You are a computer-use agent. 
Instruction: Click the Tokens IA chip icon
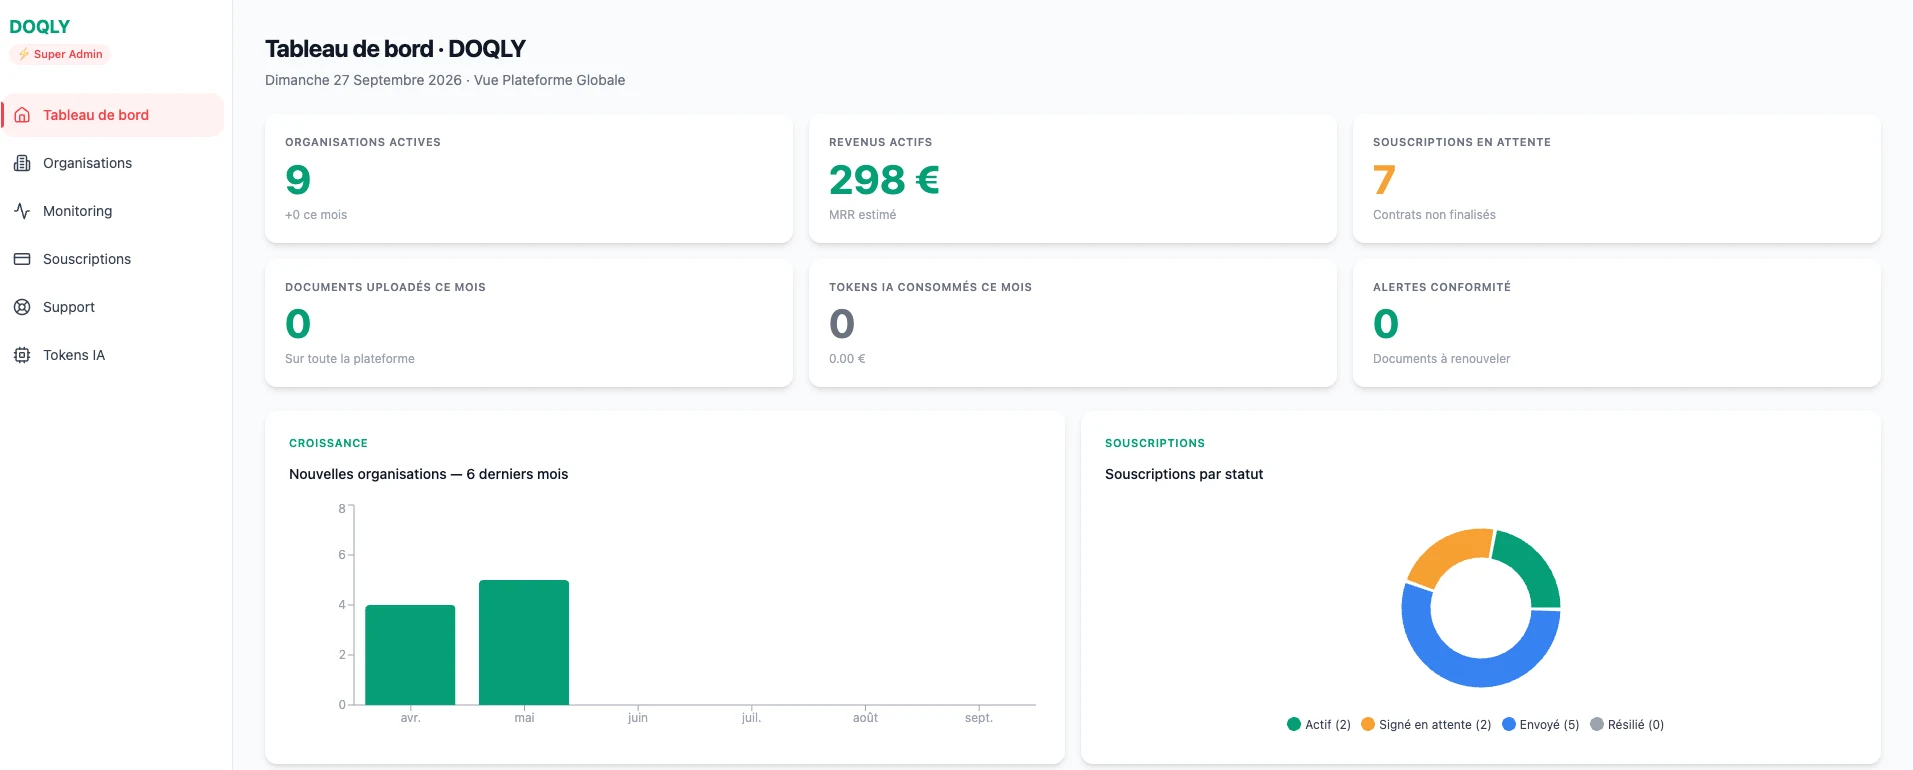(22, 355)
